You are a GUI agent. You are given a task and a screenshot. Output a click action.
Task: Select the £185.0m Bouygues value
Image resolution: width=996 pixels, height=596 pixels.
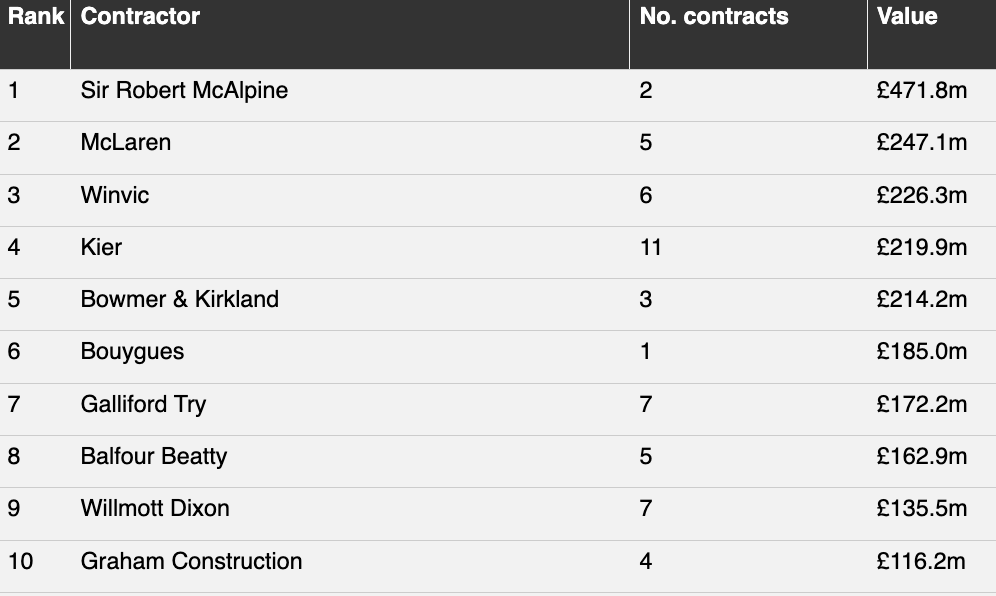click(921, 352)
